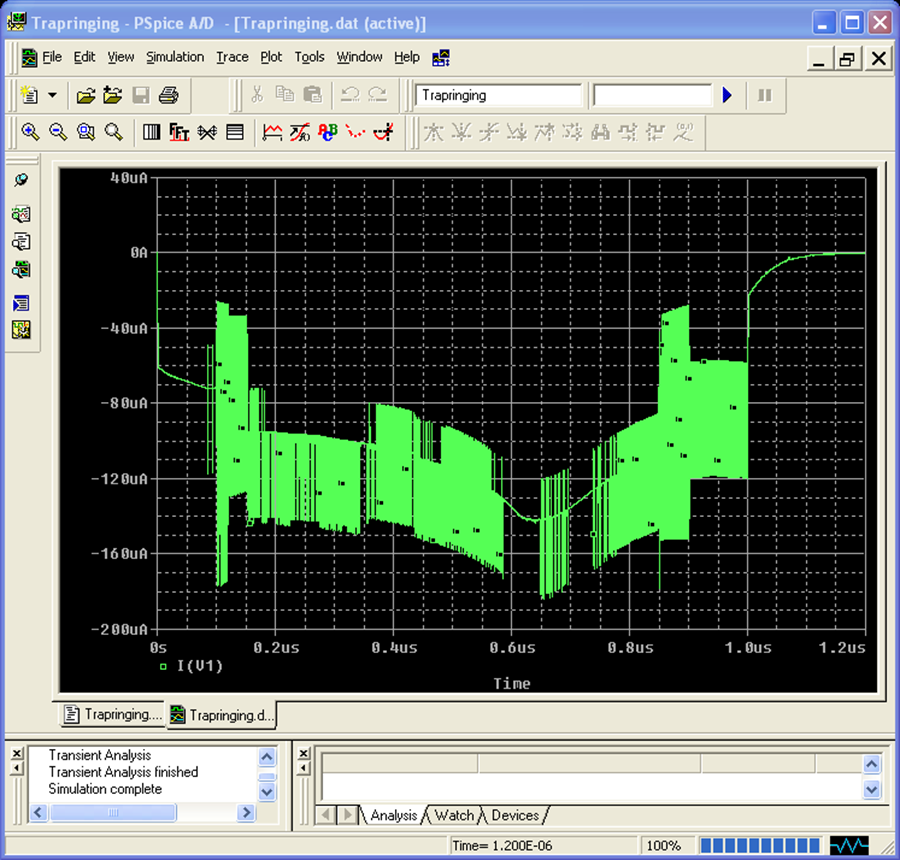Click the Zoom Fit magnifier icon
Screen dimensions: 900x860
pyautogui.click(x=114, y=133)
